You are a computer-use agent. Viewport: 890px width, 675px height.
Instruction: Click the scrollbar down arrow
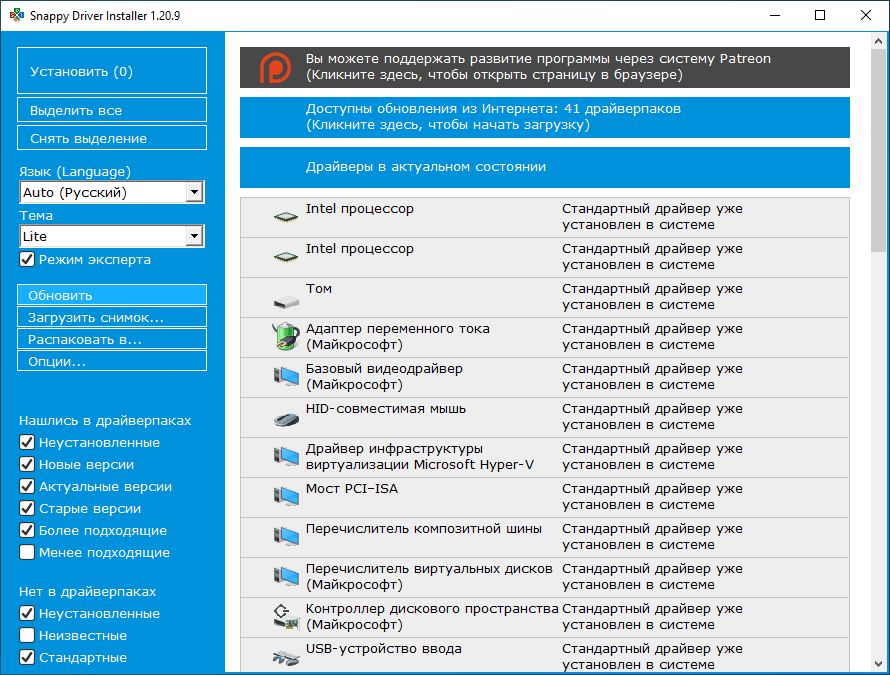click(878, 664)
